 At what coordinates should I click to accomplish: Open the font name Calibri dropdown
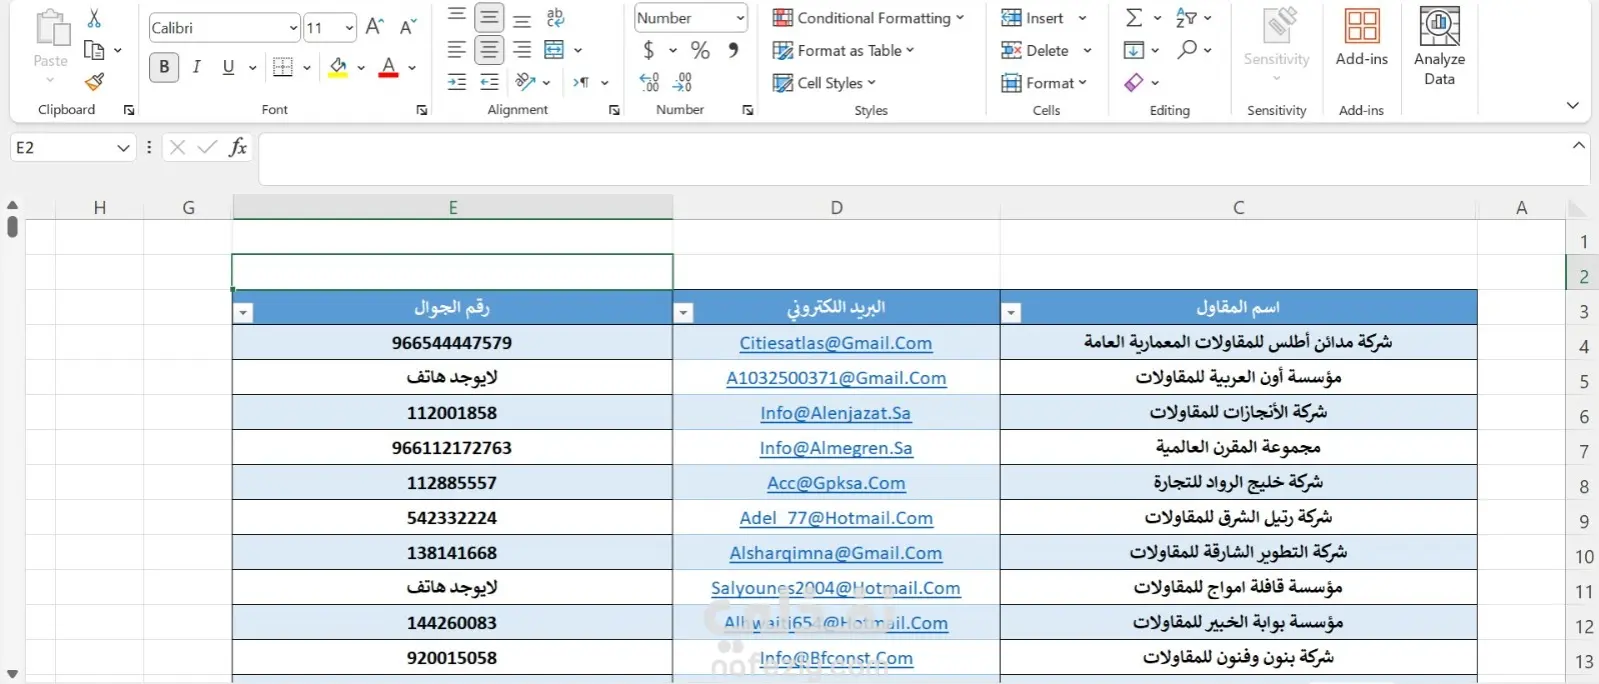(292, 28)
